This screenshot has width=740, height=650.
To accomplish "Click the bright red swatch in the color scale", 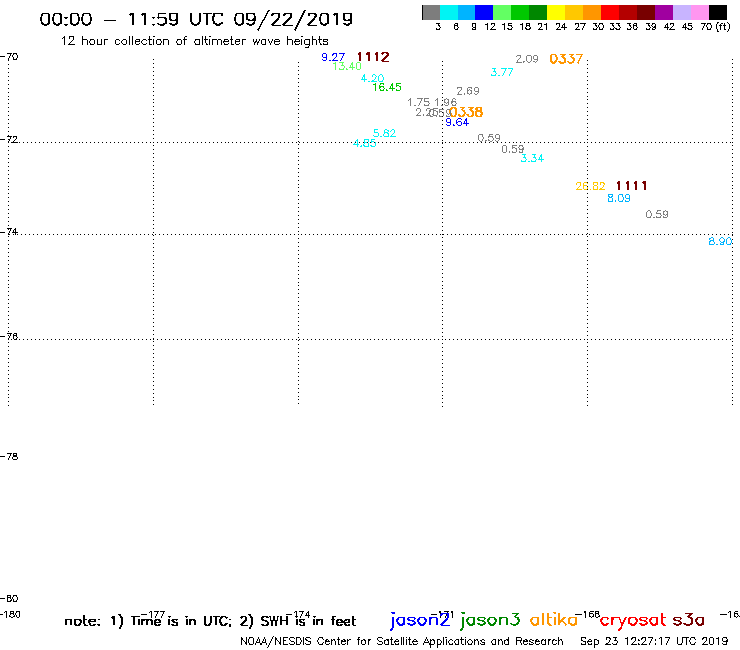I will (610, 12).
